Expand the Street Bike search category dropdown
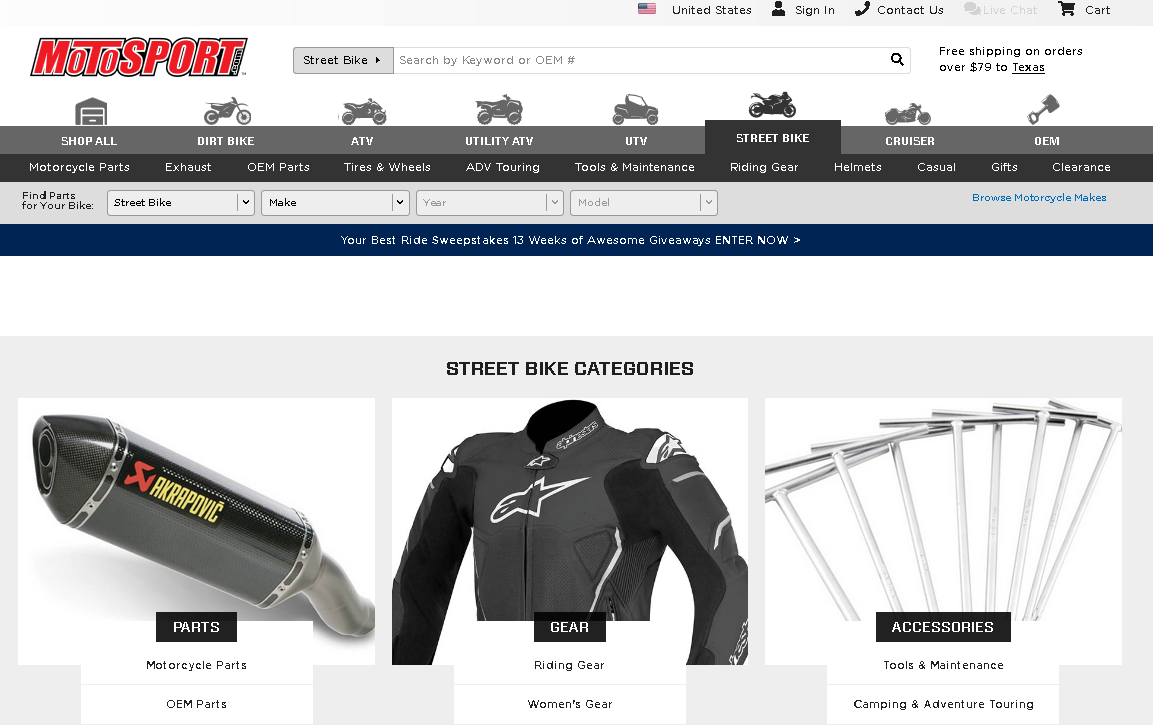1153x725 pixels. tap(343, 60)
